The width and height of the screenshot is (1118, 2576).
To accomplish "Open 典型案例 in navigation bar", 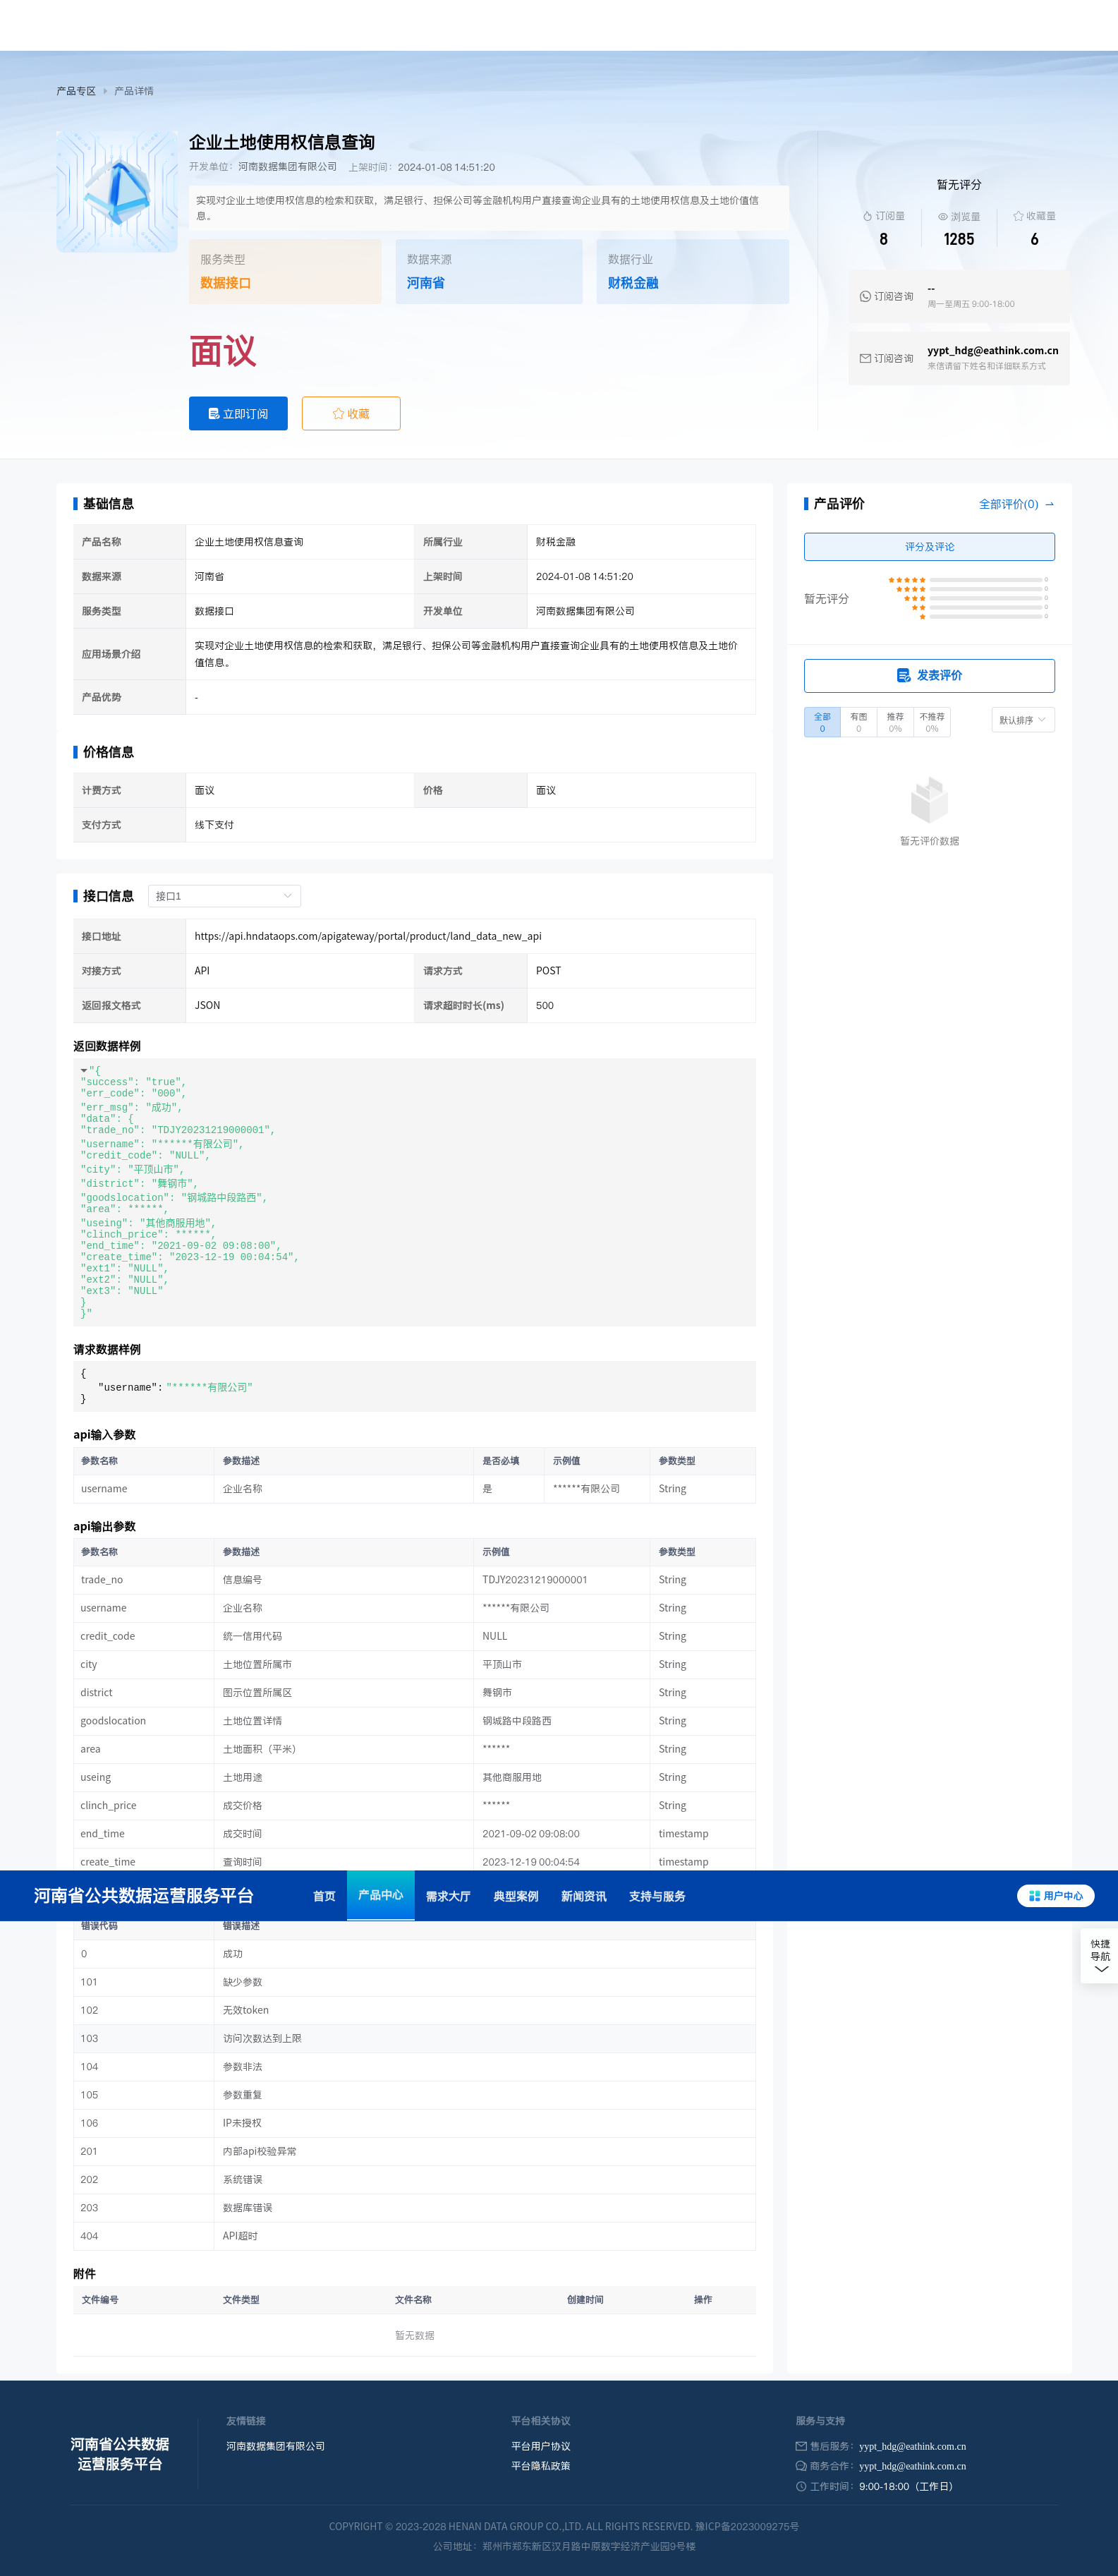I will tap(516, 1896).
